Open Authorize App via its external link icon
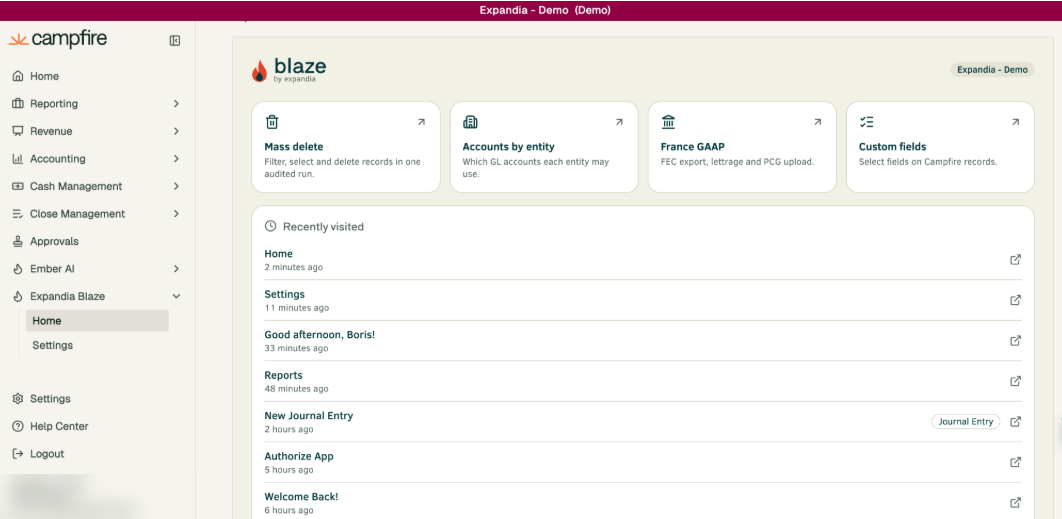The height and width of the screenshot is (519, 1062). coord(1015,462)
